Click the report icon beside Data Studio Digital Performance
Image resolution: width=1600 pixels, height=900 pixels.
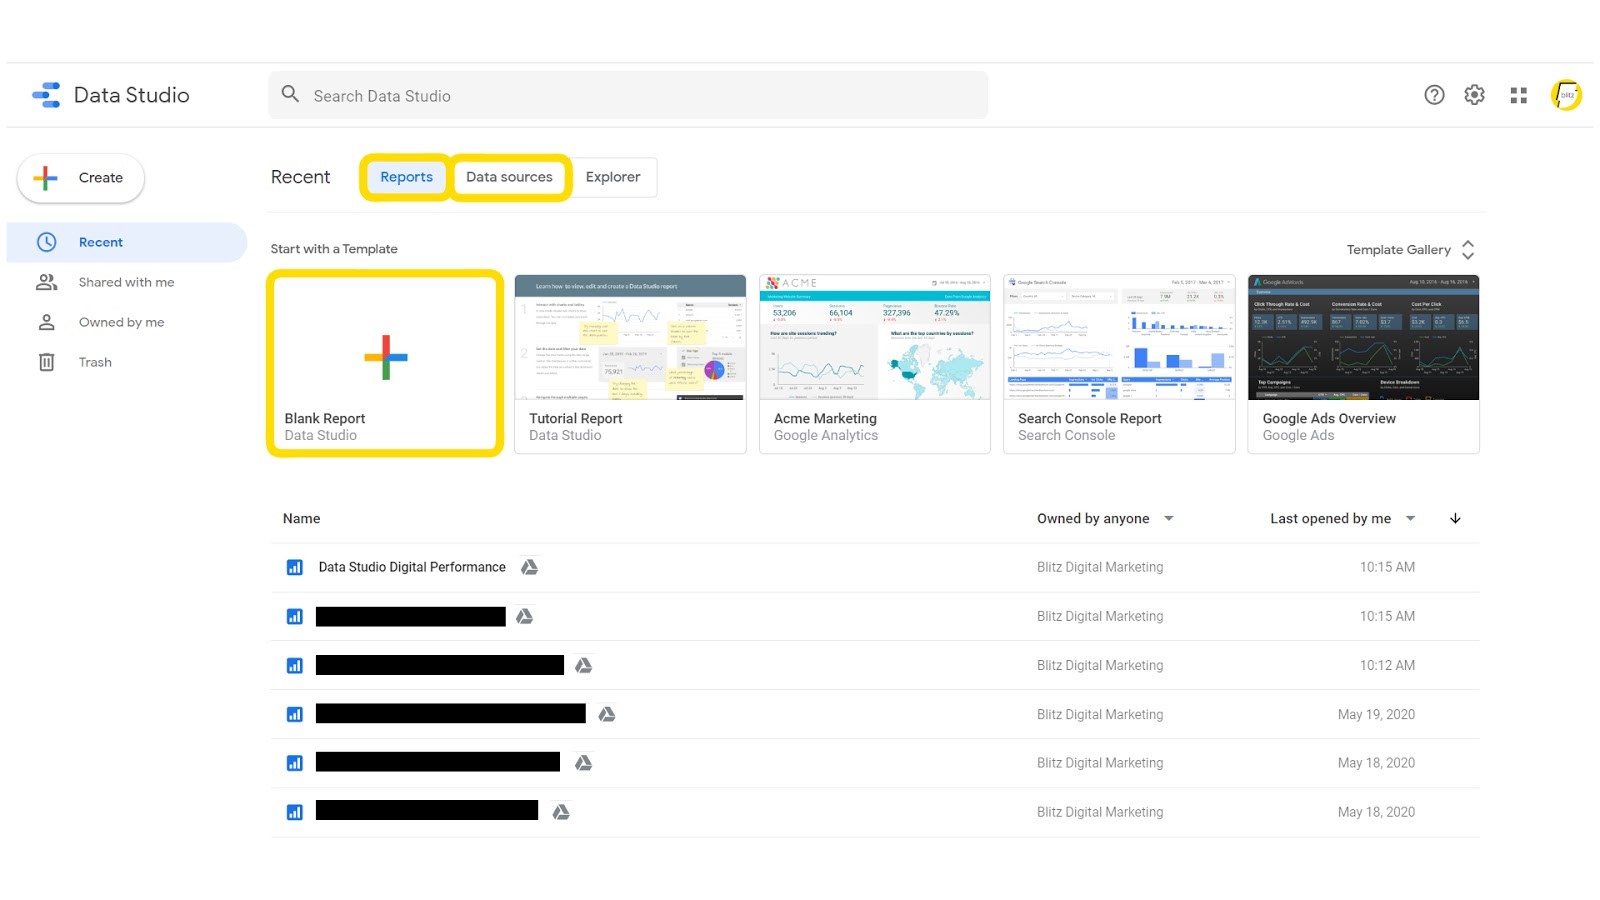(294, 567)
